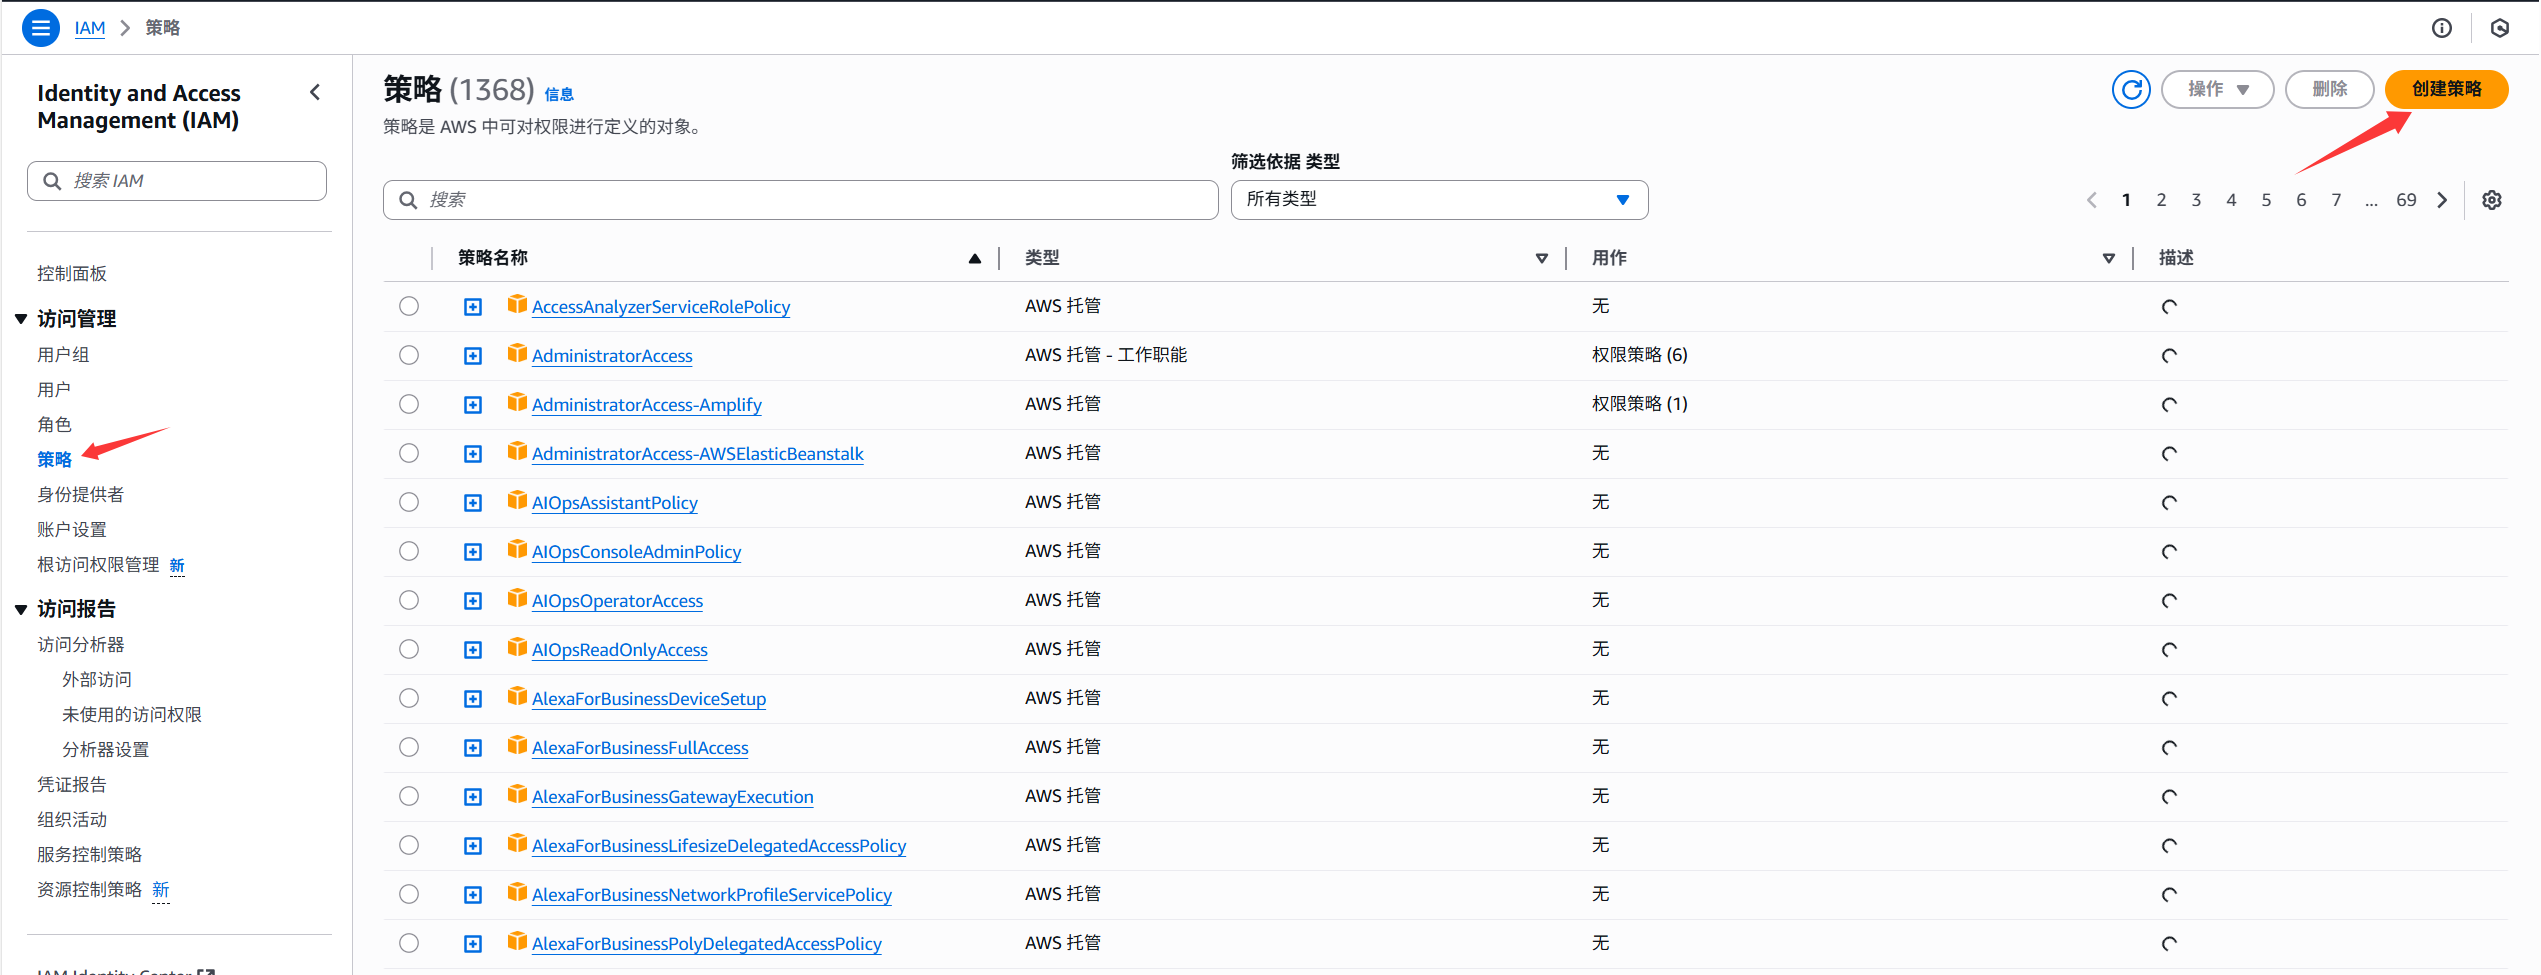
Task: Expand the AdministratorAccess-Amplify policy row
Action: point(473,405)
